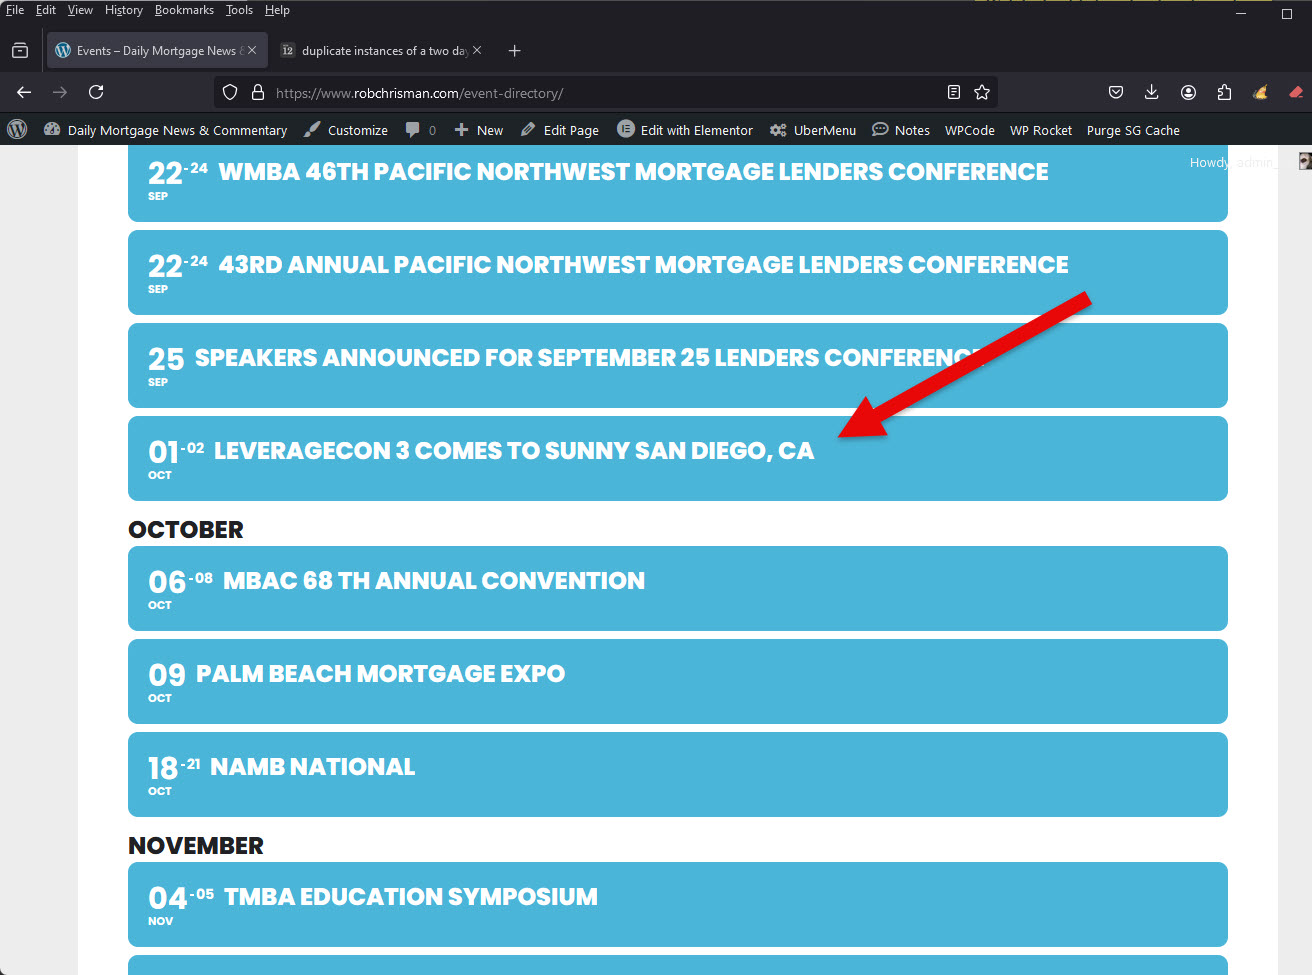Open the Customize theme link
This screenshot has height=975, width=1312.
[346, 130]
